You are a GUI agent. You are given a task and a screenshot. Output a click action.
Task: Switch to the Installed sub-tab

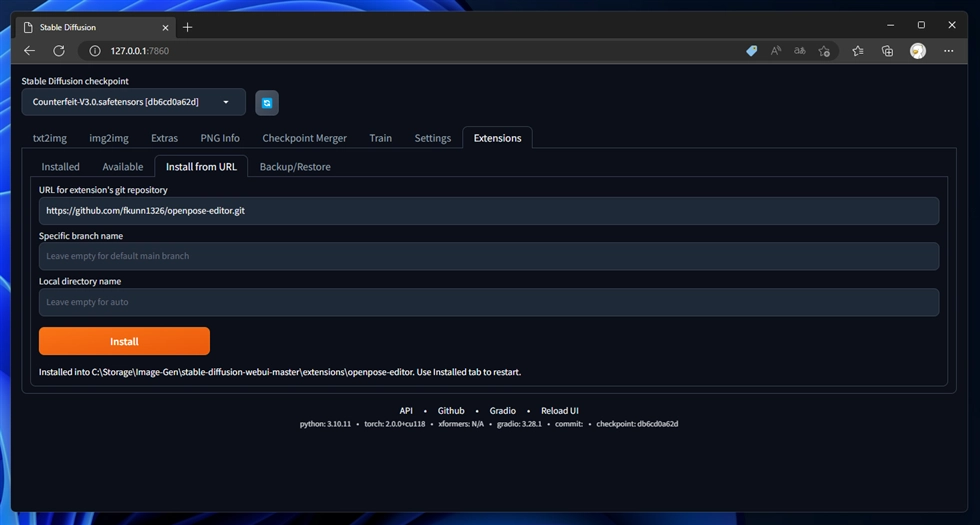(61, 167)
